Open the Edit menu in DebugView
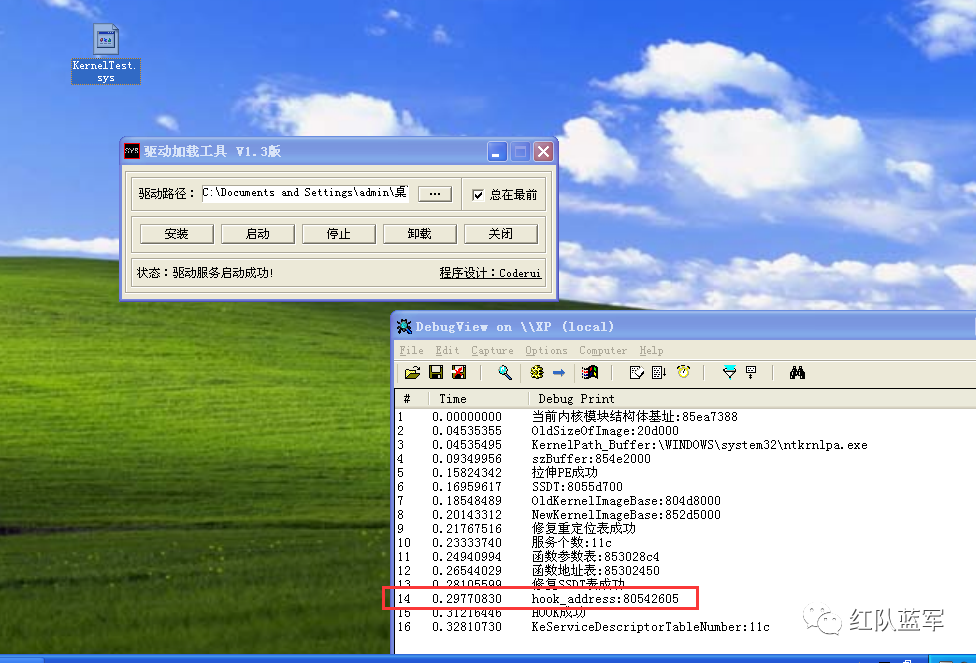Viewport: 976px width, 663px height. pos(447,350)
